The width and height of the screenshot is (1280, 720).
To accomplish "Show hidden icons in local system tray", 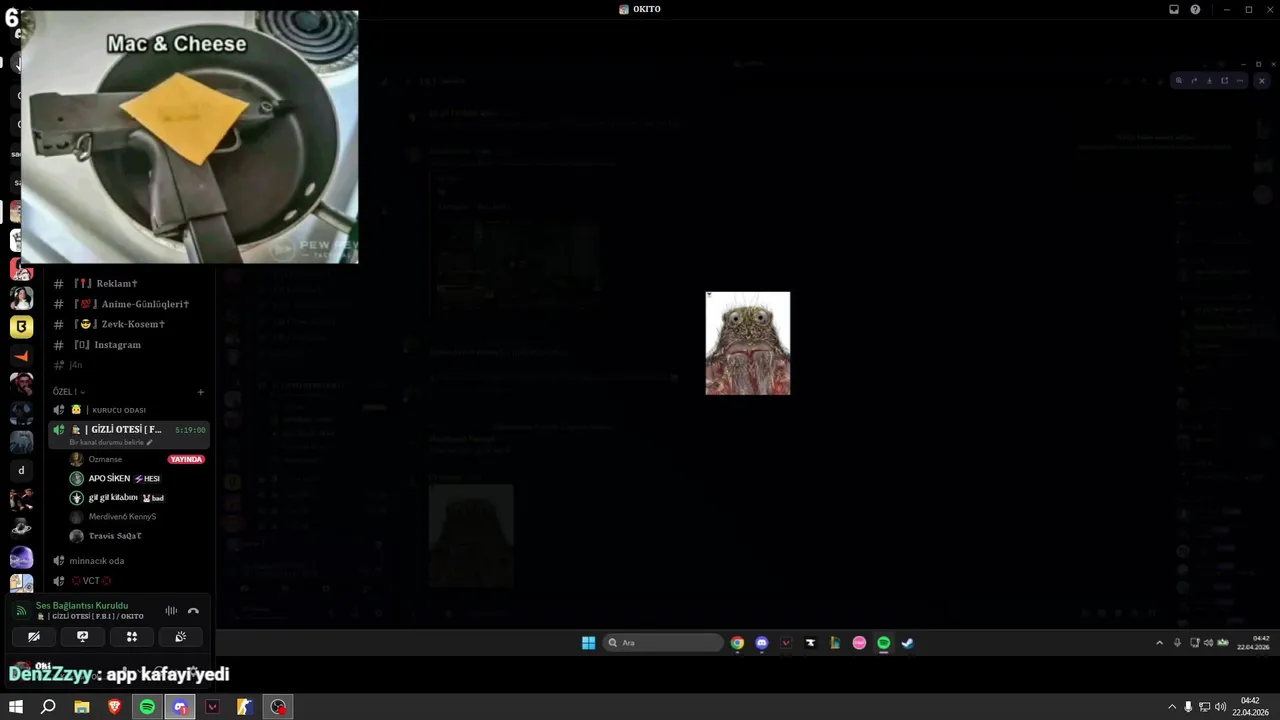I will (x=1171, y=707).
